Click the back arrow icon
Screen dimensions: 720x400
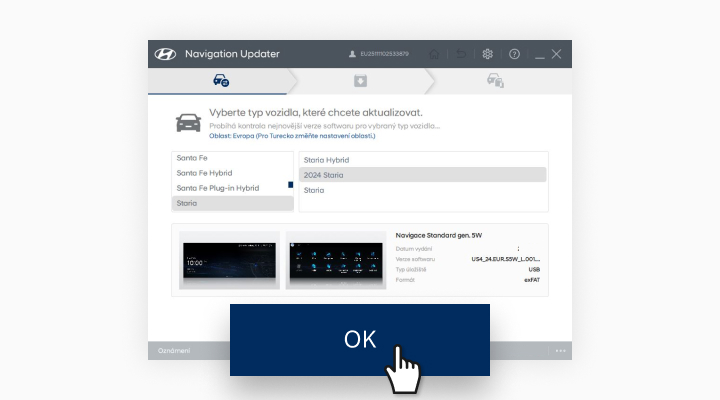tap(461, 54)
